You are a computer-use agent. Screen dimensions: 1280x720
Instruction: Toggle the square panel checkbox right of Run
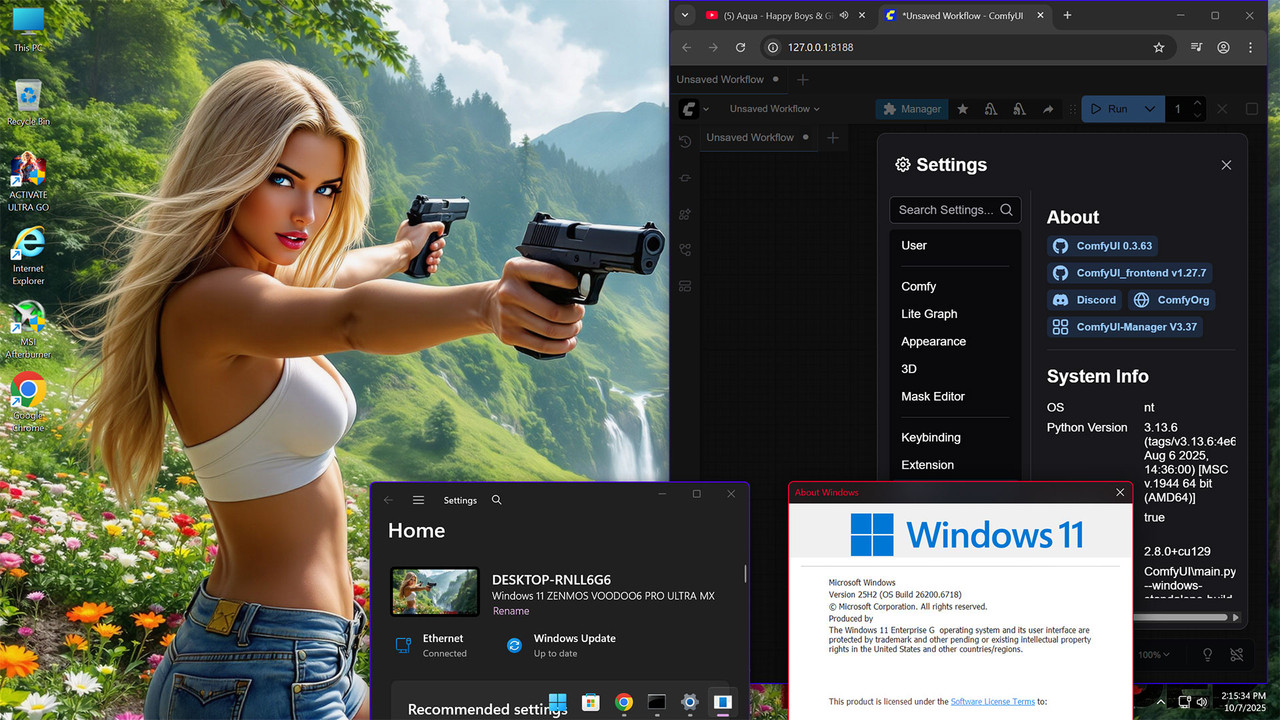(1252, 109)
